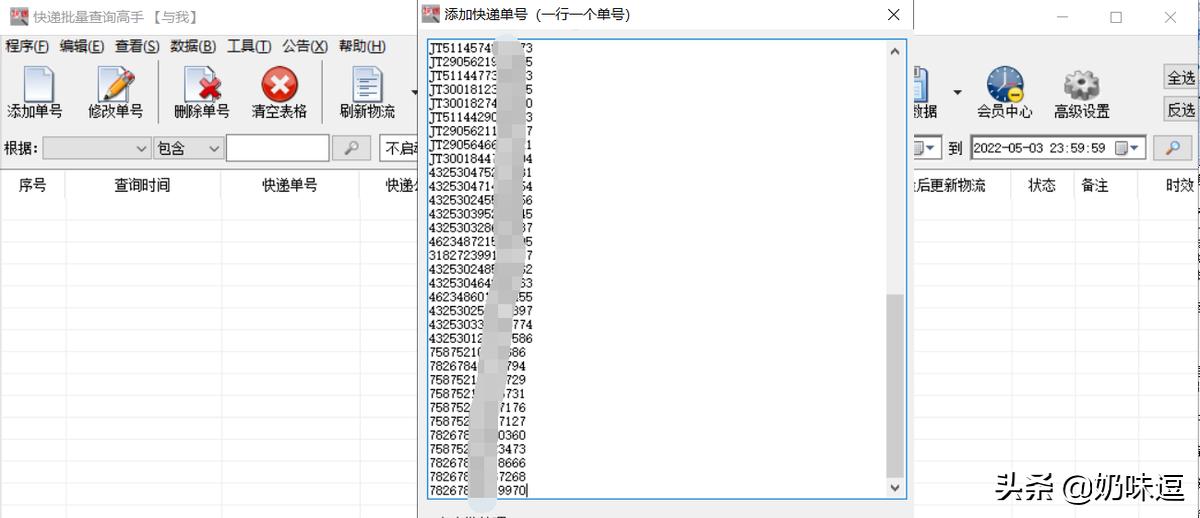Click line ending with 8666

[x=478, y=464]
